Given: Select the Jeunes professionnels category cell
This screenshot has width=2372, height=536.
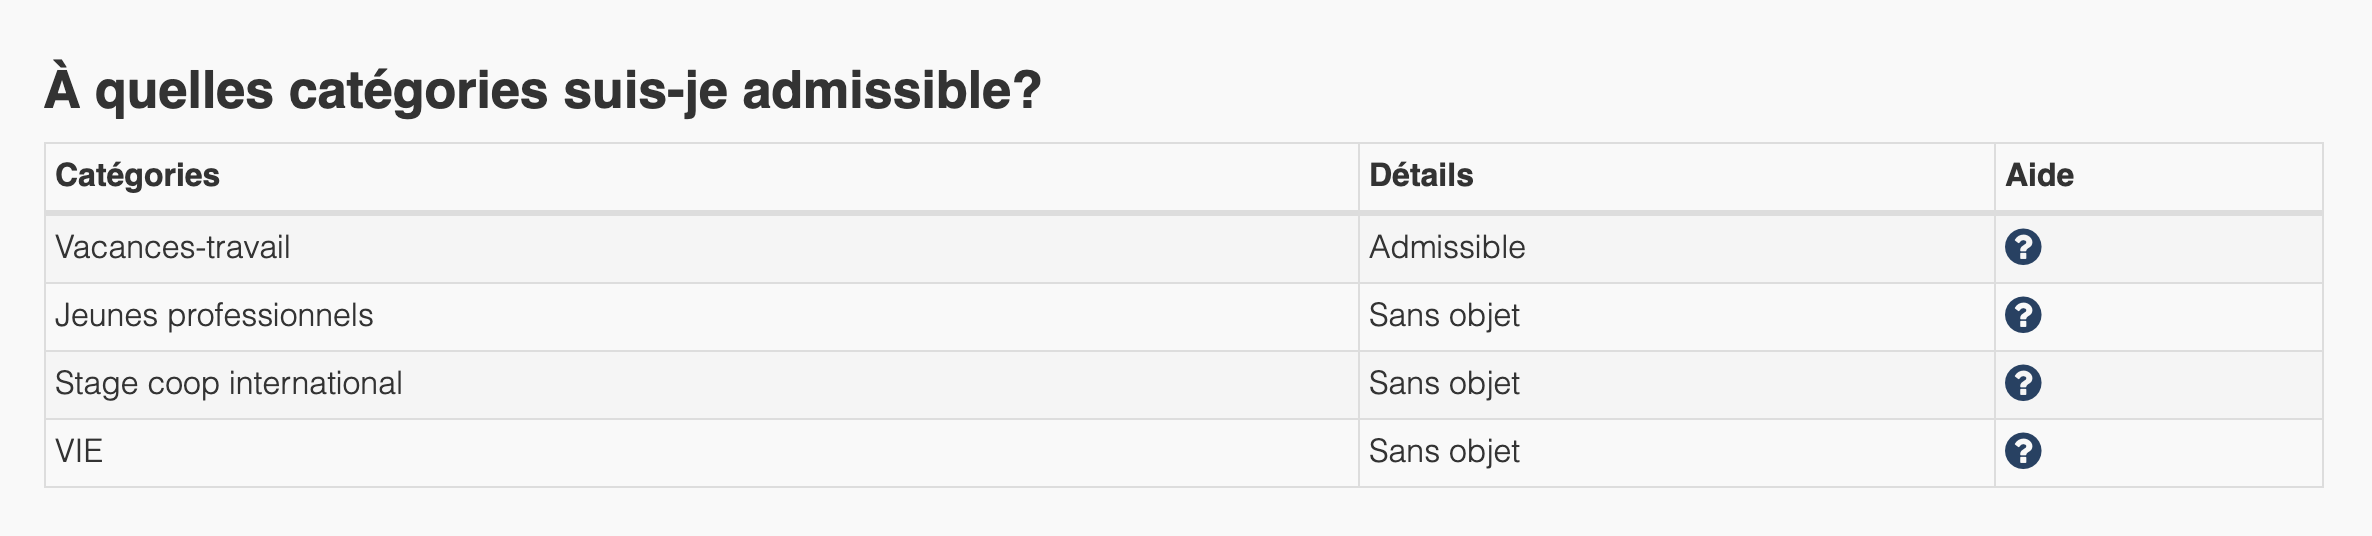Looking at the screenshot, I should pyautogui.click(x=702, y=316).
